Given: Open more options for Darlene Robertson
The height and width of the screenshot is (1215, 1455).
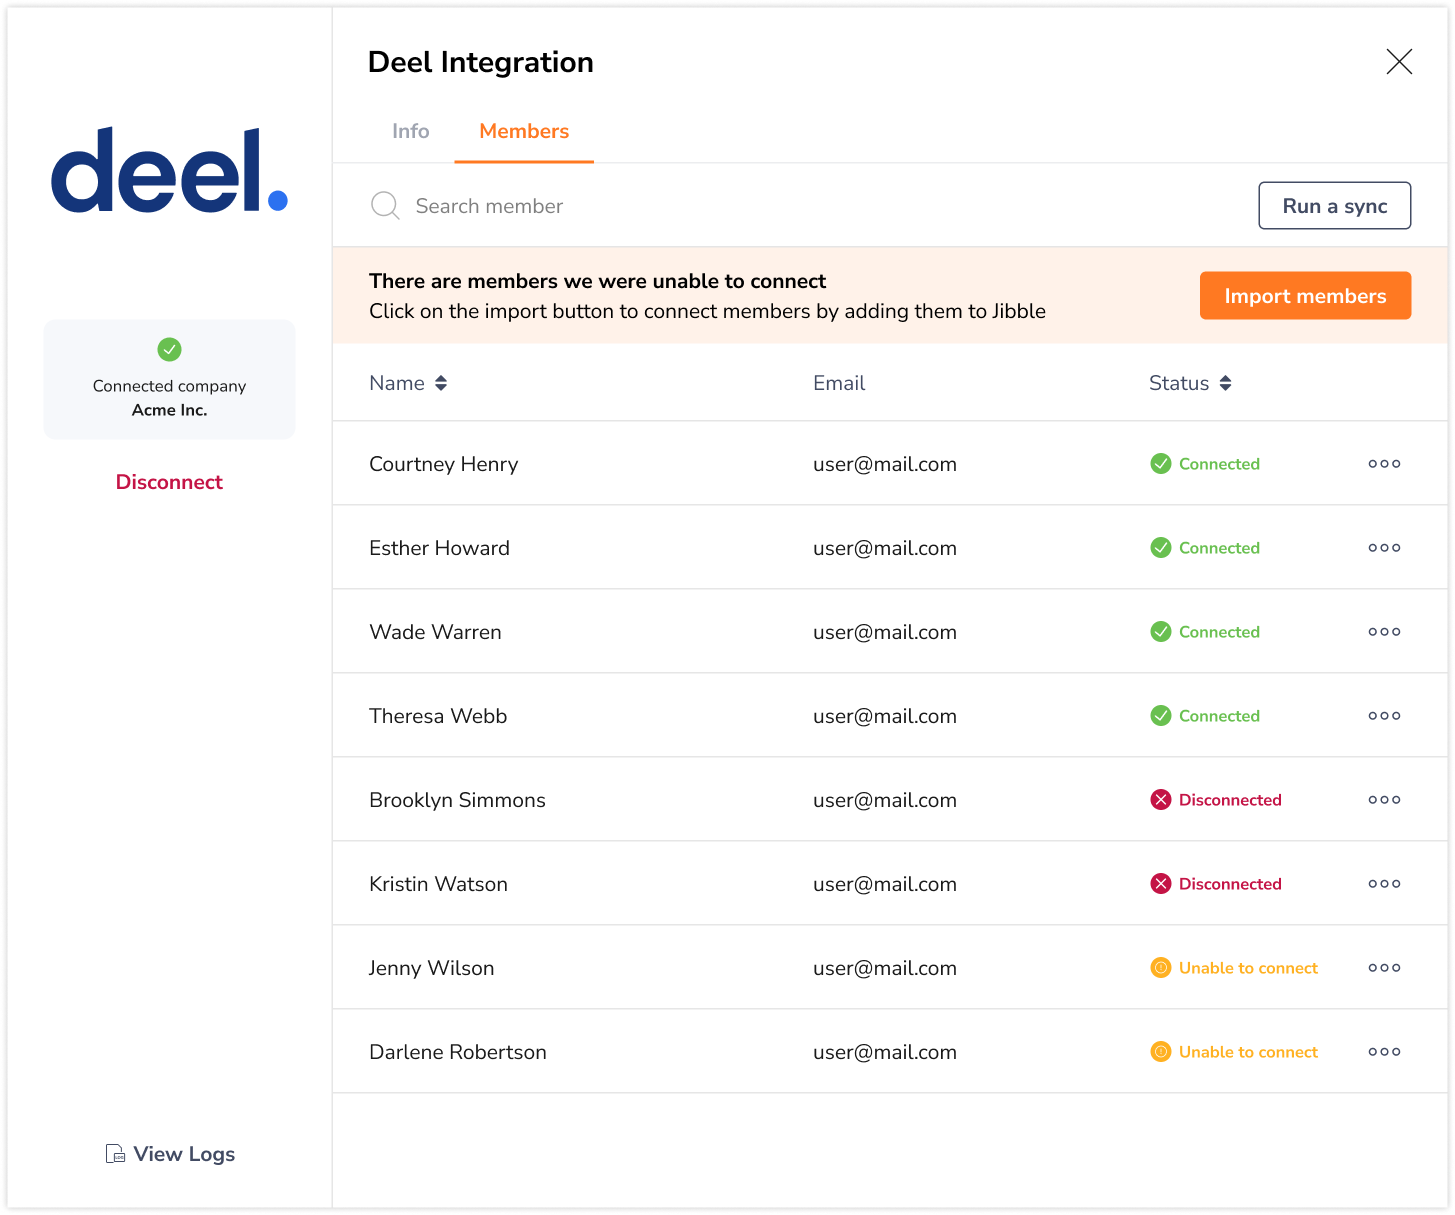Looking at the screenshot, I should tap(1384, 1052).
